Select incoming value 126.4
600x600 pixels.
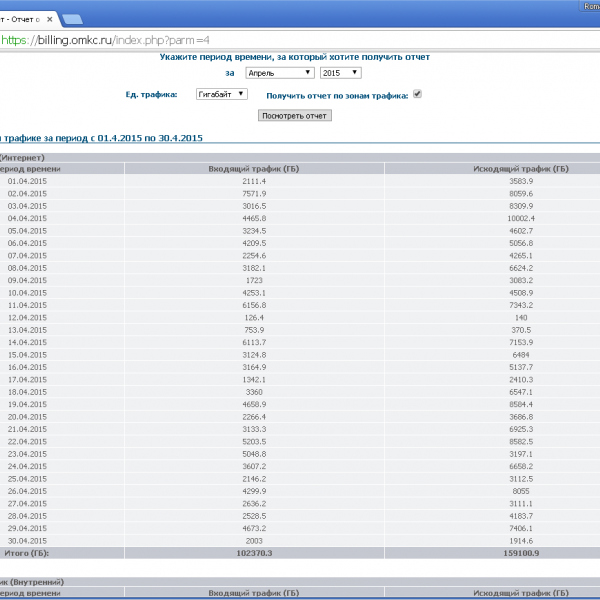254,318
